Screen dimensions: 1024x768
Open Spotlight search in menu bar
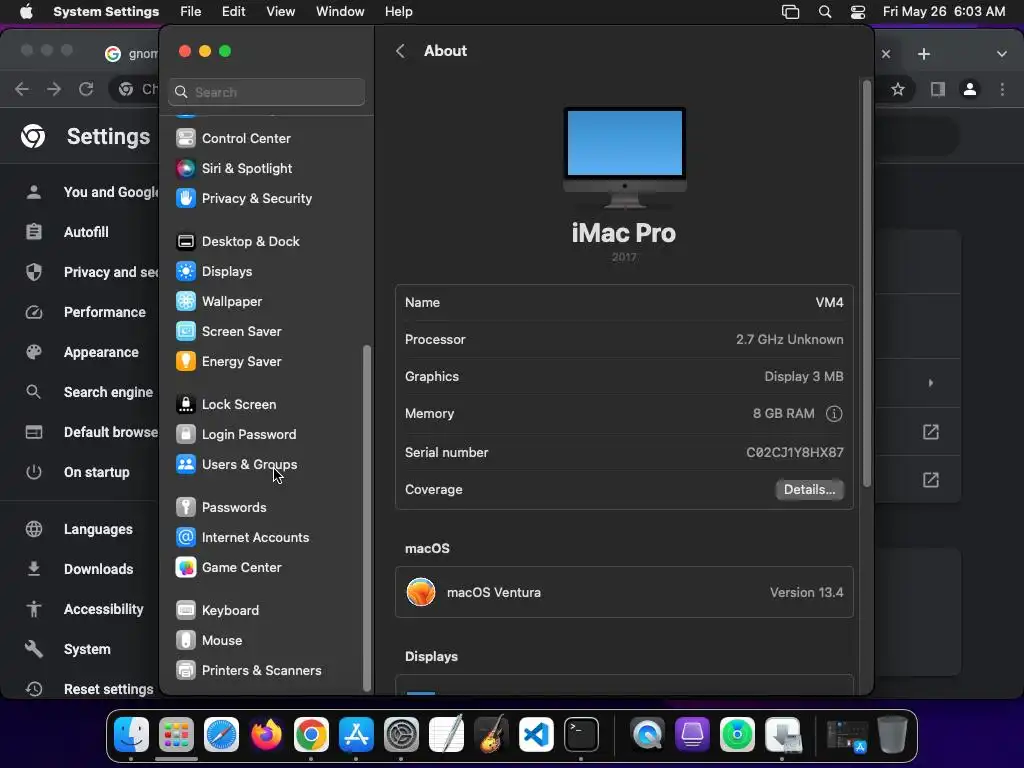coord(825,12)
